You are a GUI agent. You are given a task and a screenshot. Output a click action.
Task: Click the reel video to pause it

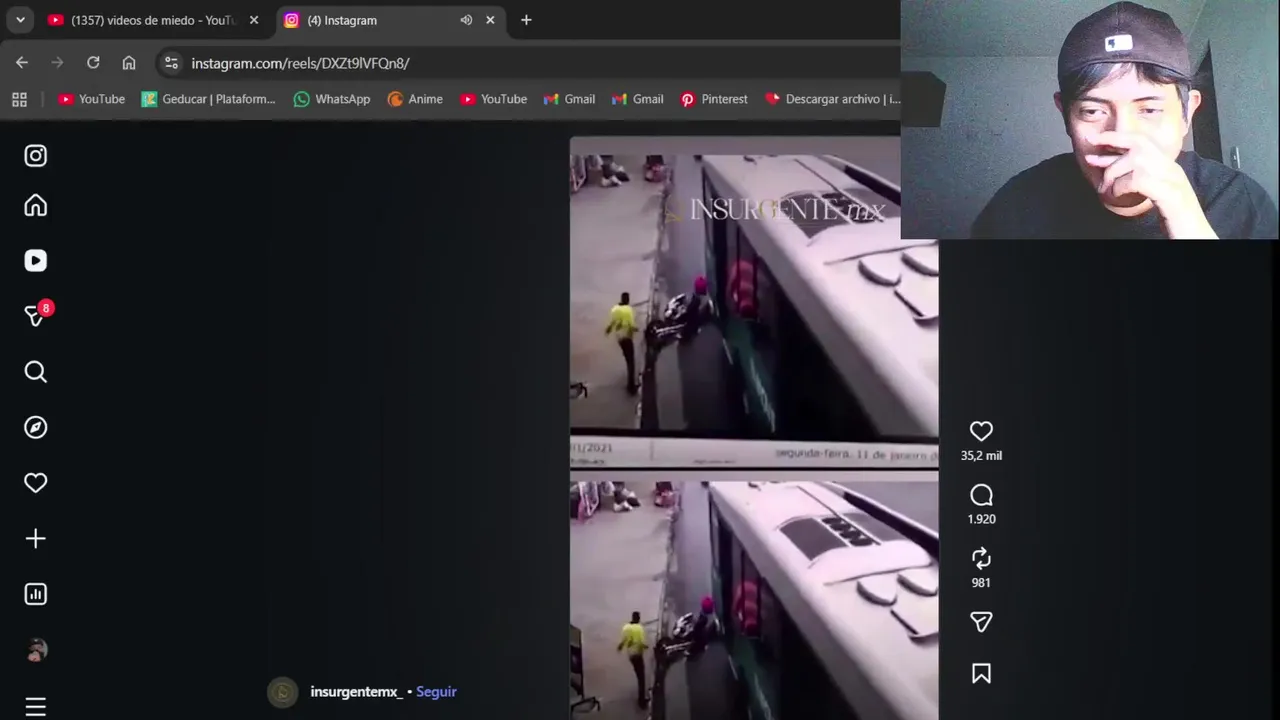pos(754,428)
